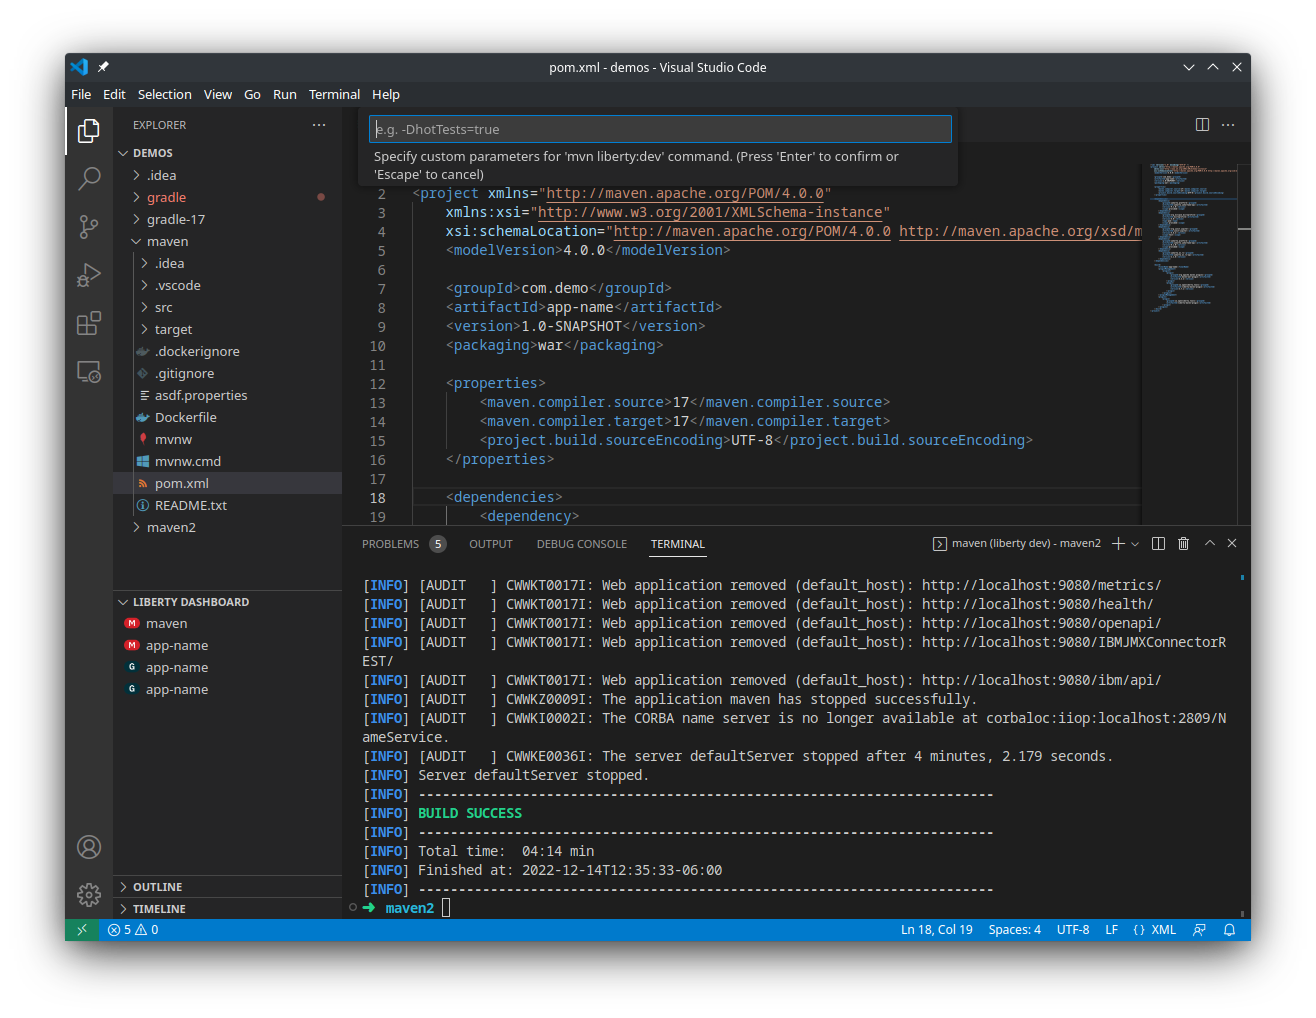Open the Accounts icon in activity bar
The image size is (1316, 1018).
click(89, 847)
